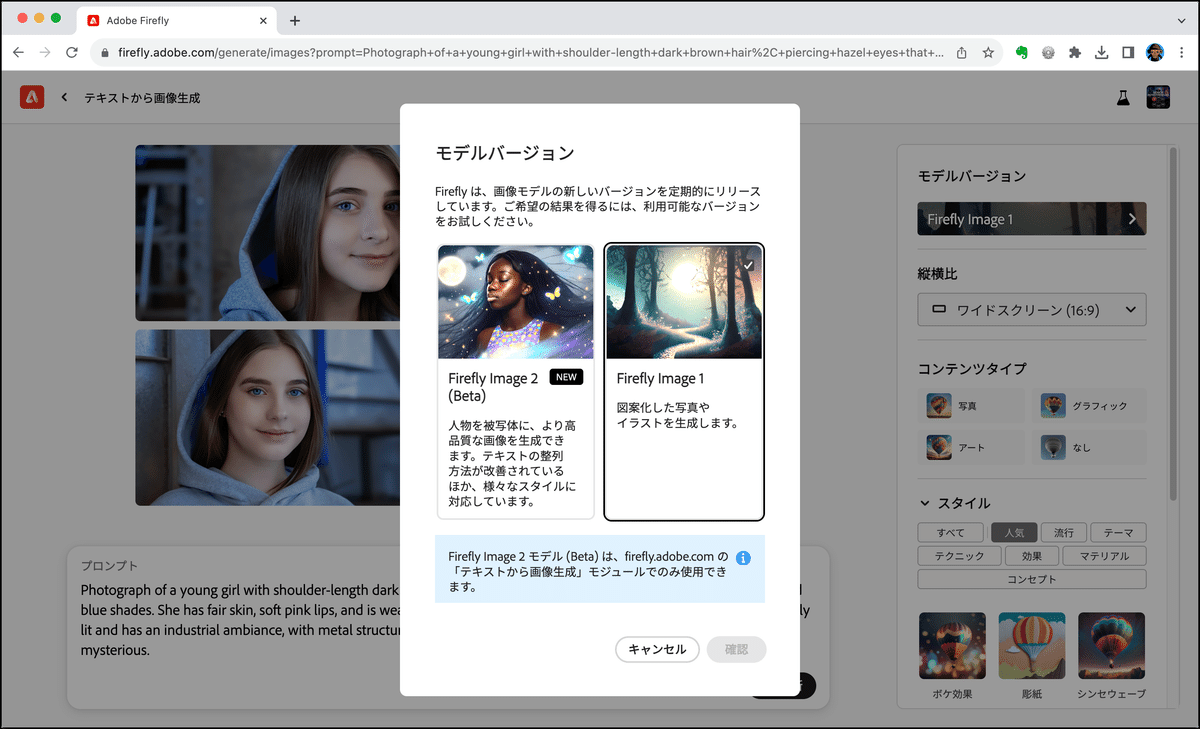This screenshot has height=729, width=1200.
Task: Open the Extensions puzzle icon
Action: pos(1075,52)
